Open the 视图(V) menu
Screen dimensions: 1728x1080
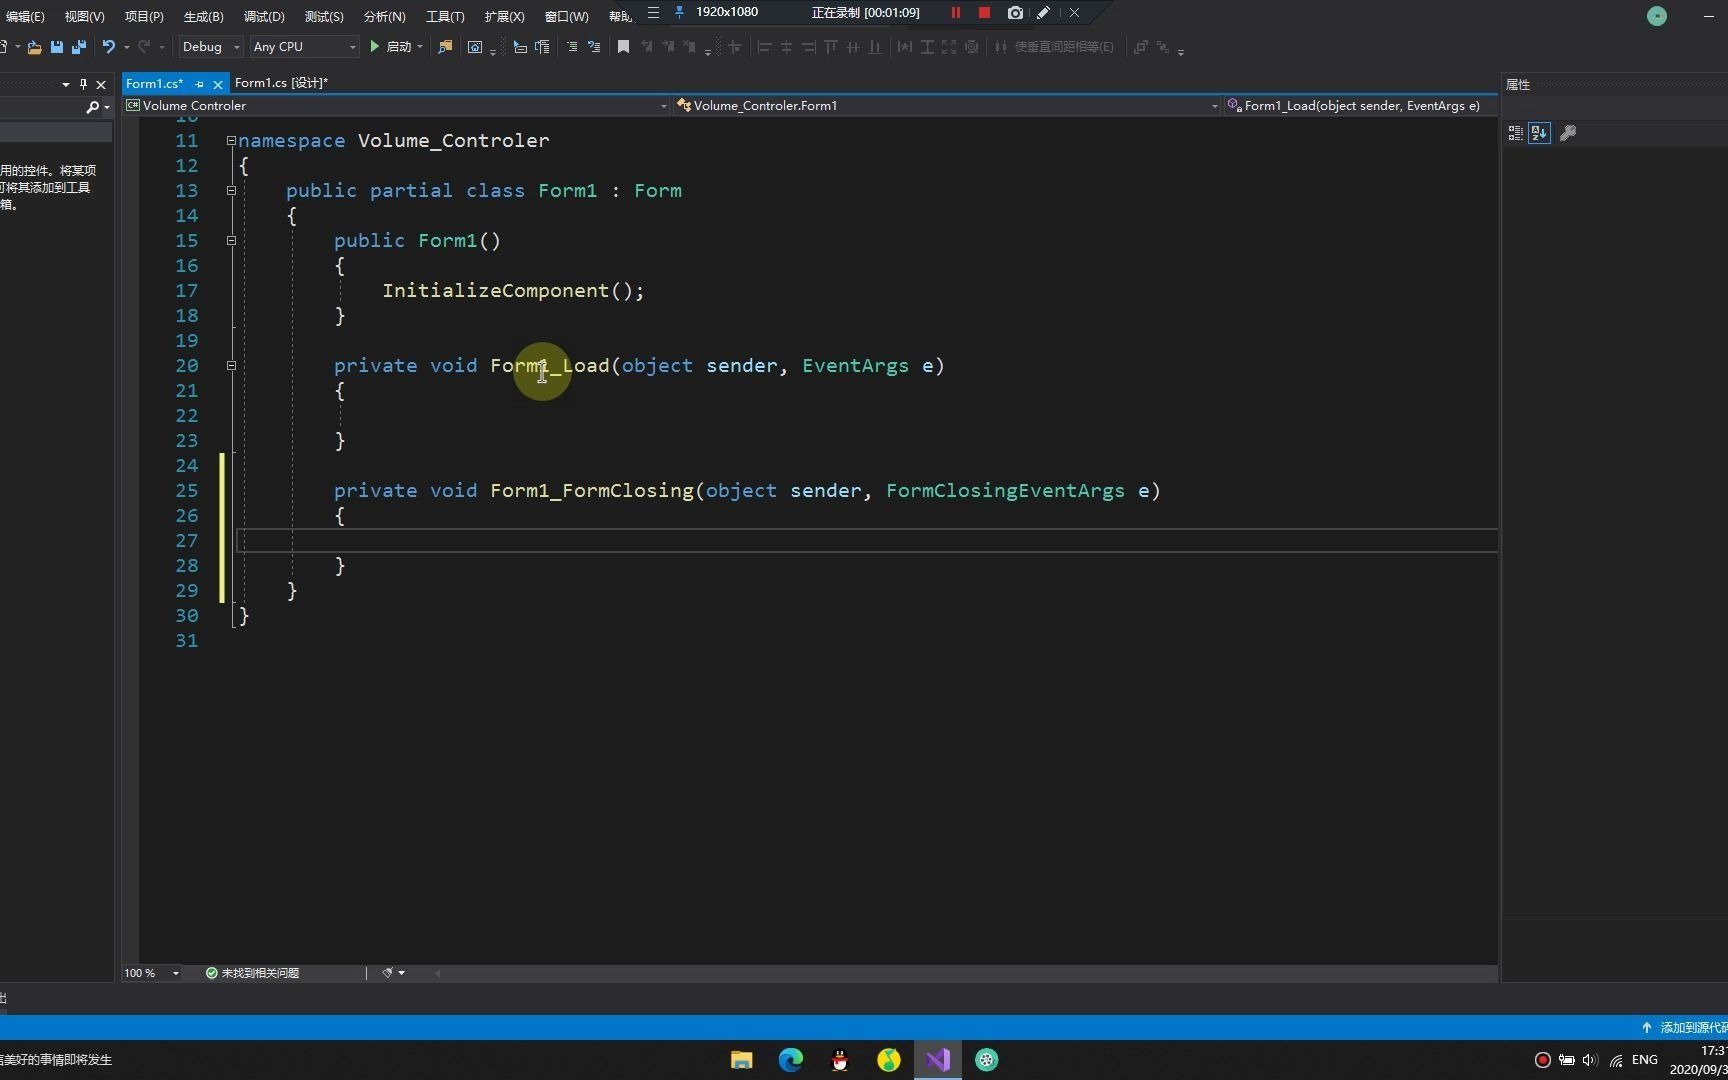click(x=84, y=16)
